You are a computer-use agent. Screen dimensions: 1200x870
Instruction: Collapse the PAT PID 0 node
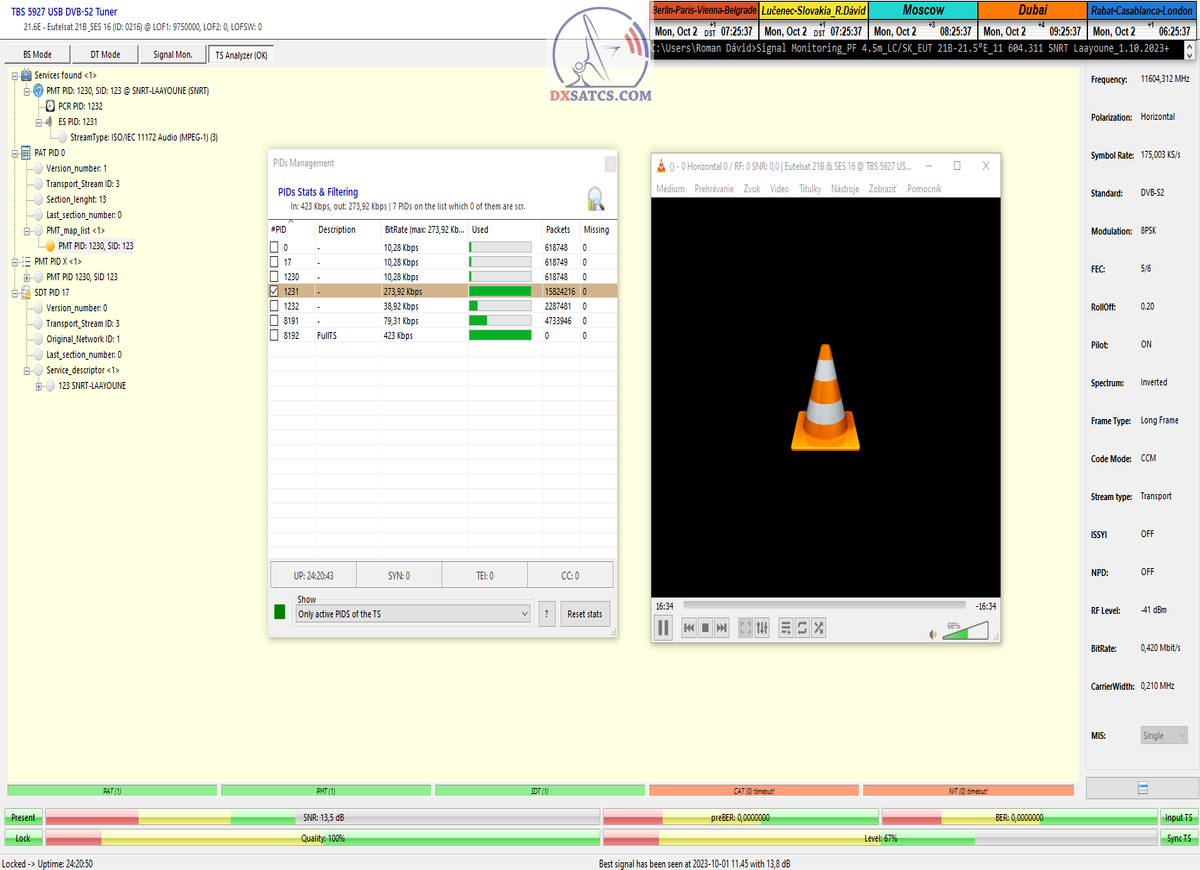pyautogui.click(x=14, y=153)
